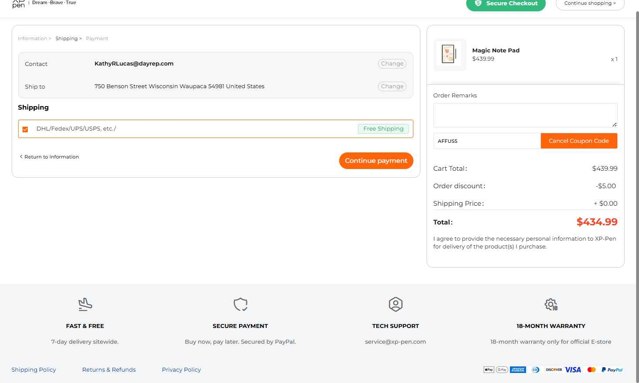Click the Secure Payment shield icon
Viewport: 639px width, 383px height.
(x=240, y=304)
